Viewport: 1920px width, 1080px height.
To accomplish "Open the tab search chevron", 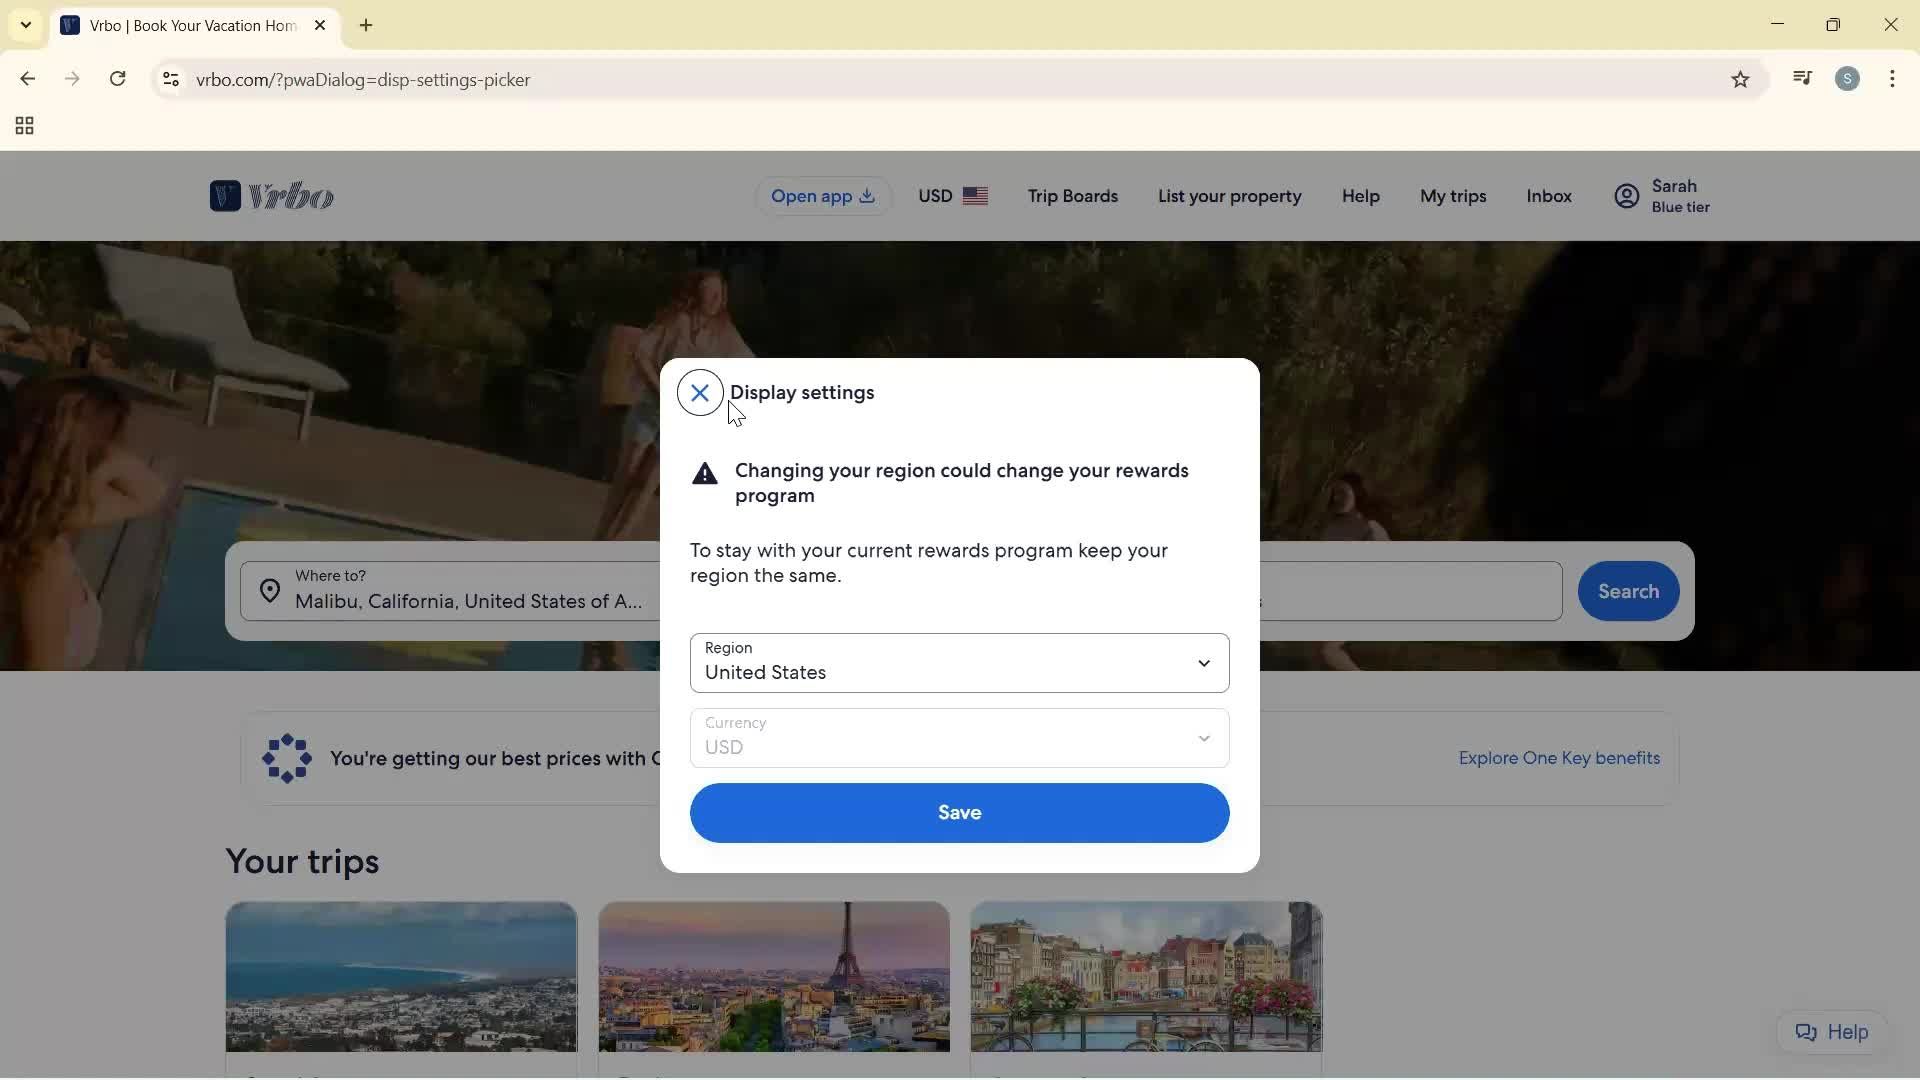I will [25, 25].
